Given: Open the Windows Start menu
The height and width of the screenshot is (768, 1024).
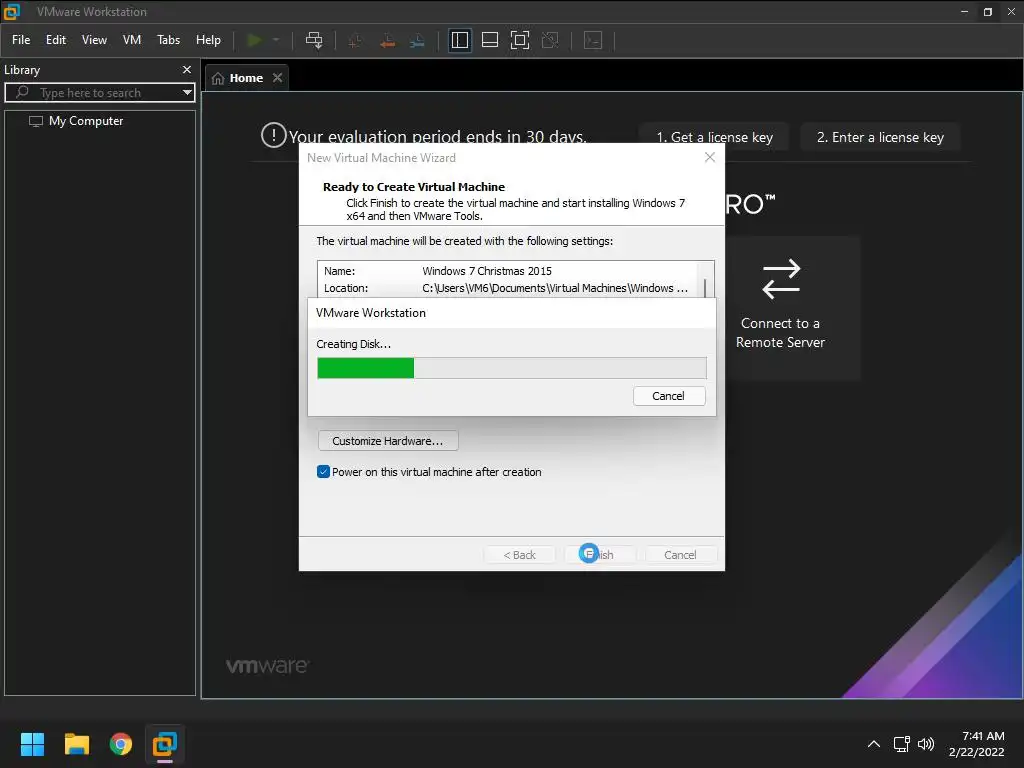Looking at the screenshot, I should [32, 744].
